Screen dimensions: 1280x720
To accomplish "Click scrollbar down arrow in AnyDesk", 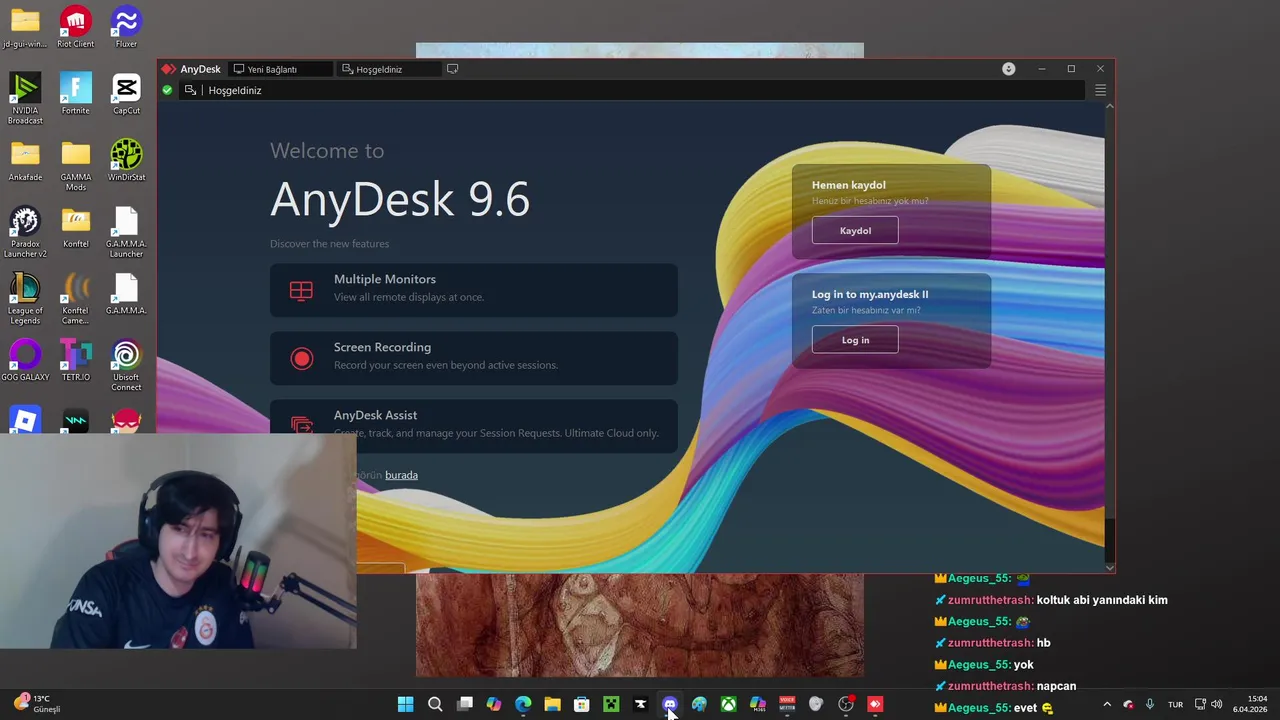I will coord(1109,567).
